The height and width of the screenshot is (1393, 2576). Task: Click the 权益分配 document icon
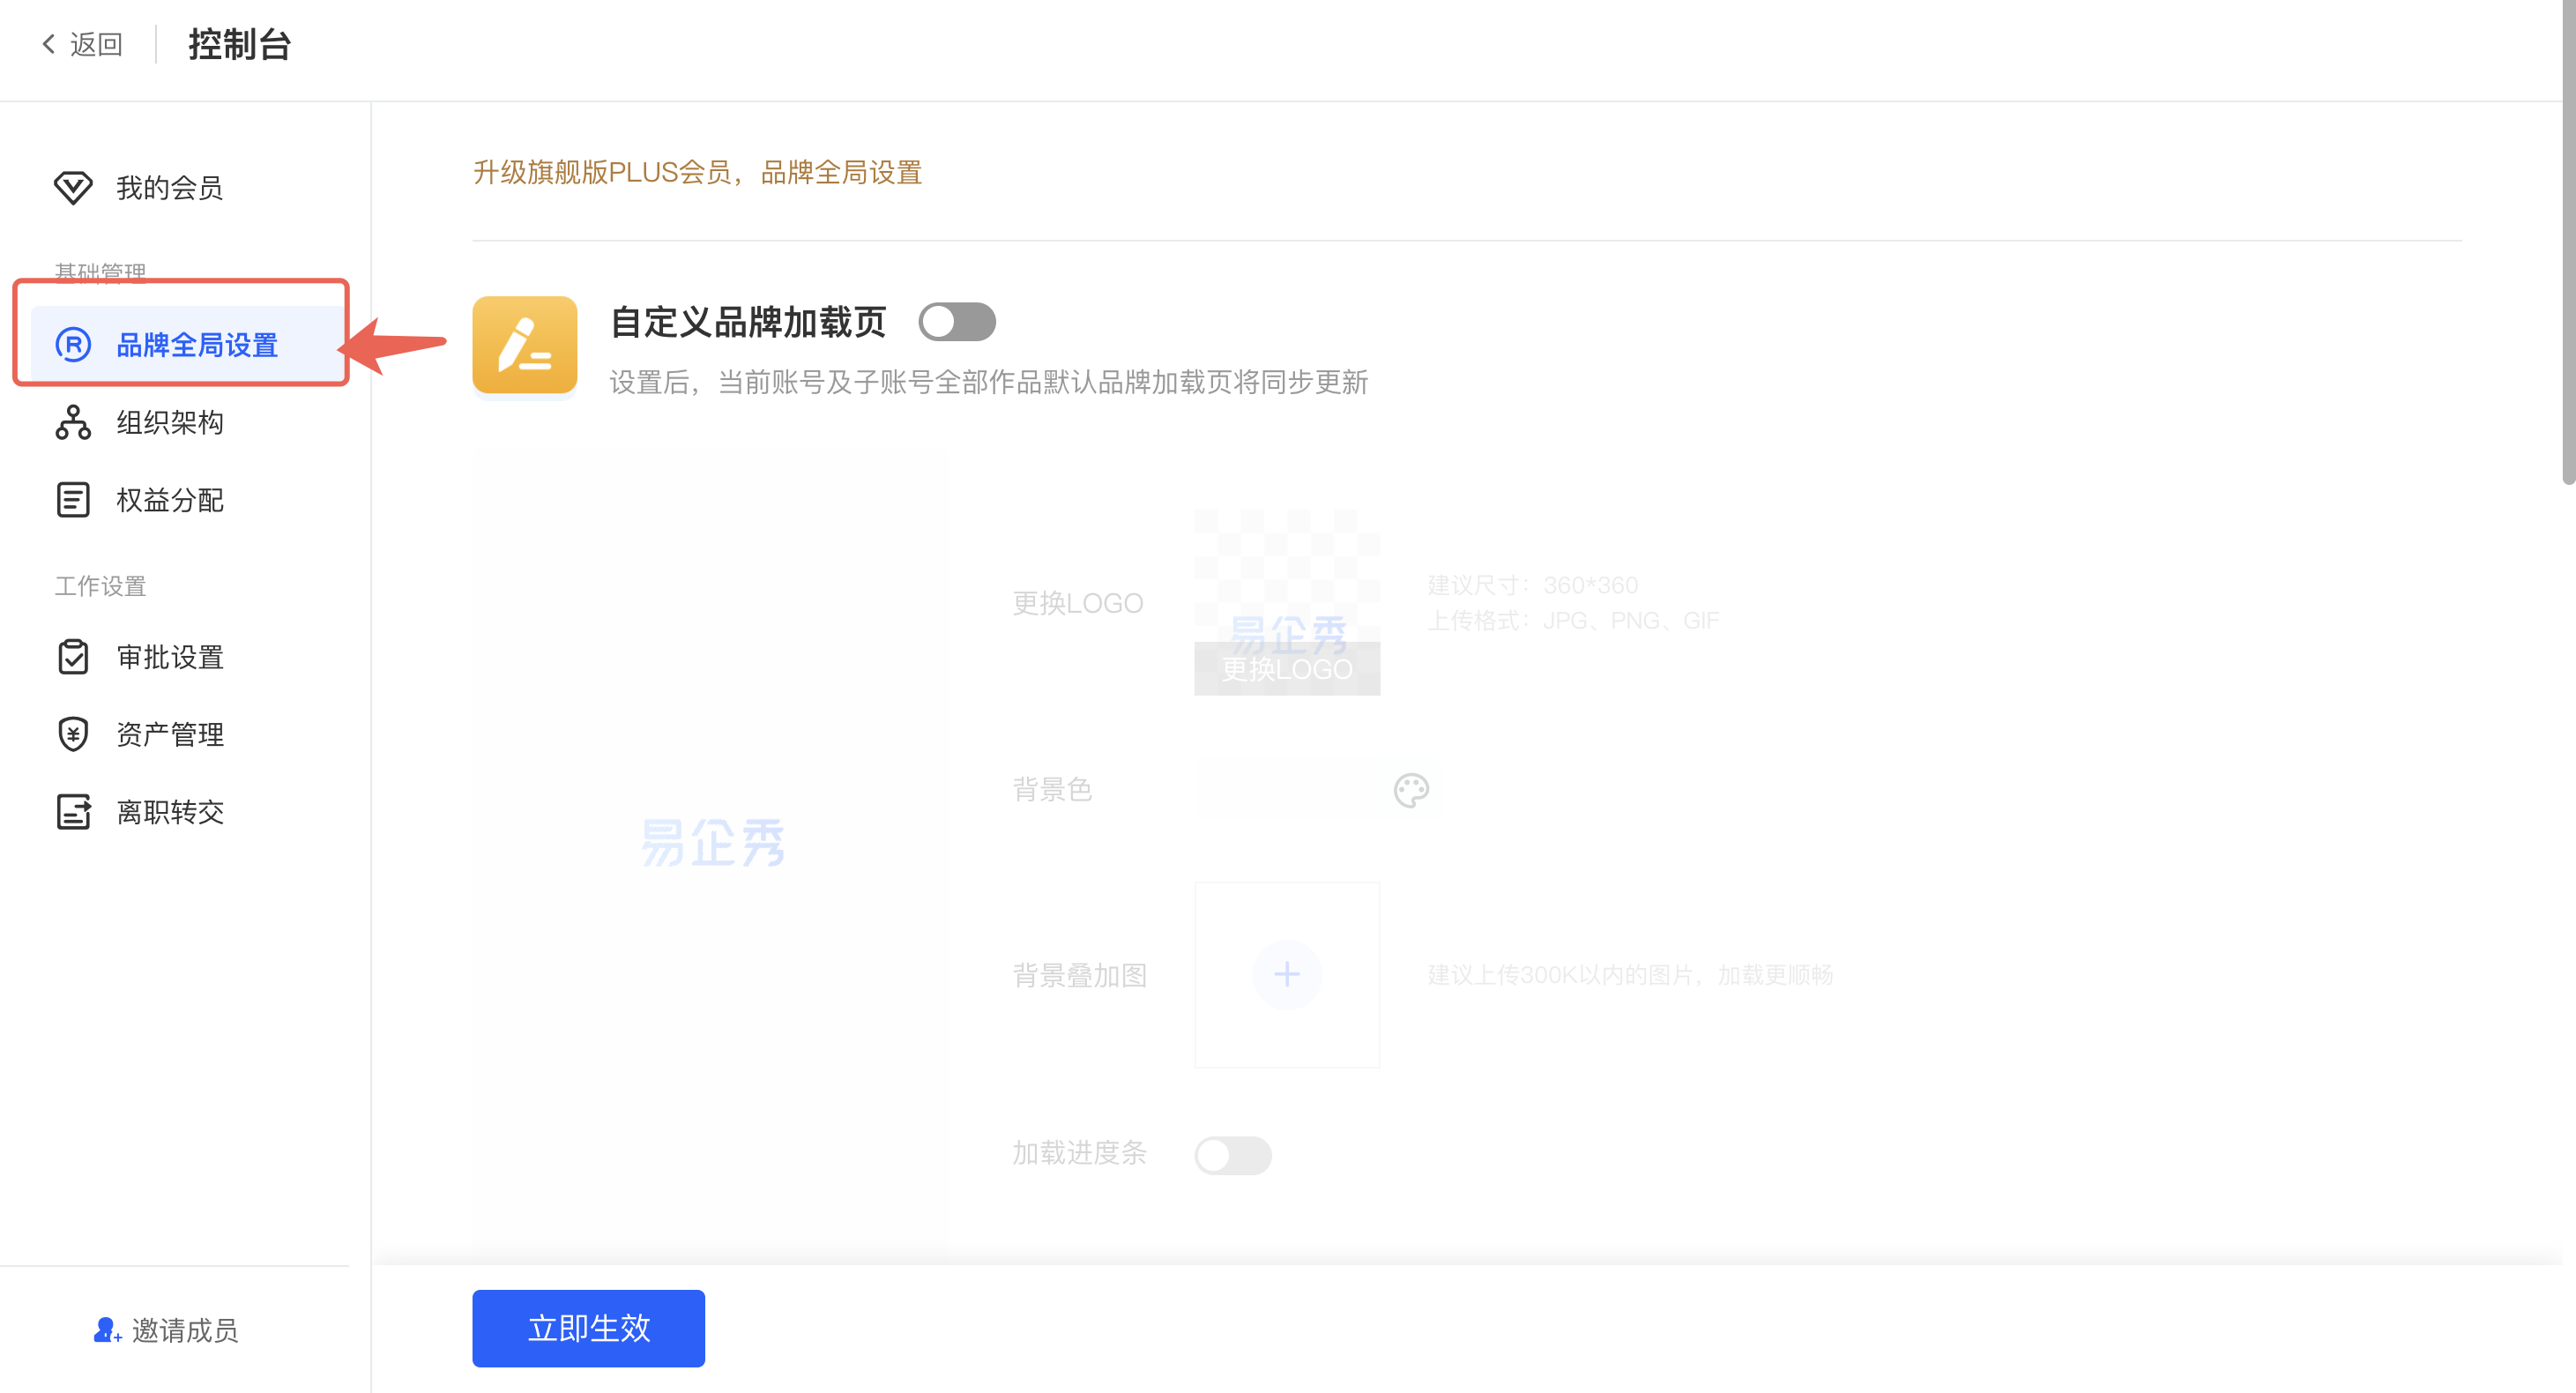point(73,500)
